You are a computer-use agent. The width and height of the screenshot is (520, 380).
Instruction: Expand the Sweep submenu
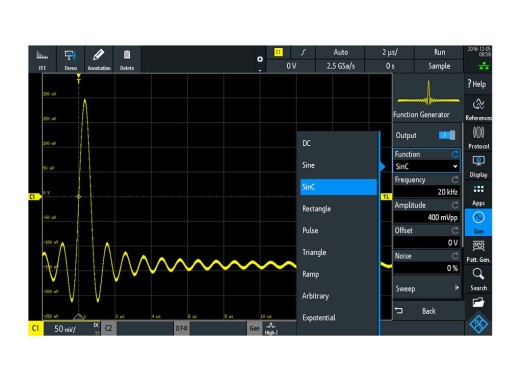[427, 288]
